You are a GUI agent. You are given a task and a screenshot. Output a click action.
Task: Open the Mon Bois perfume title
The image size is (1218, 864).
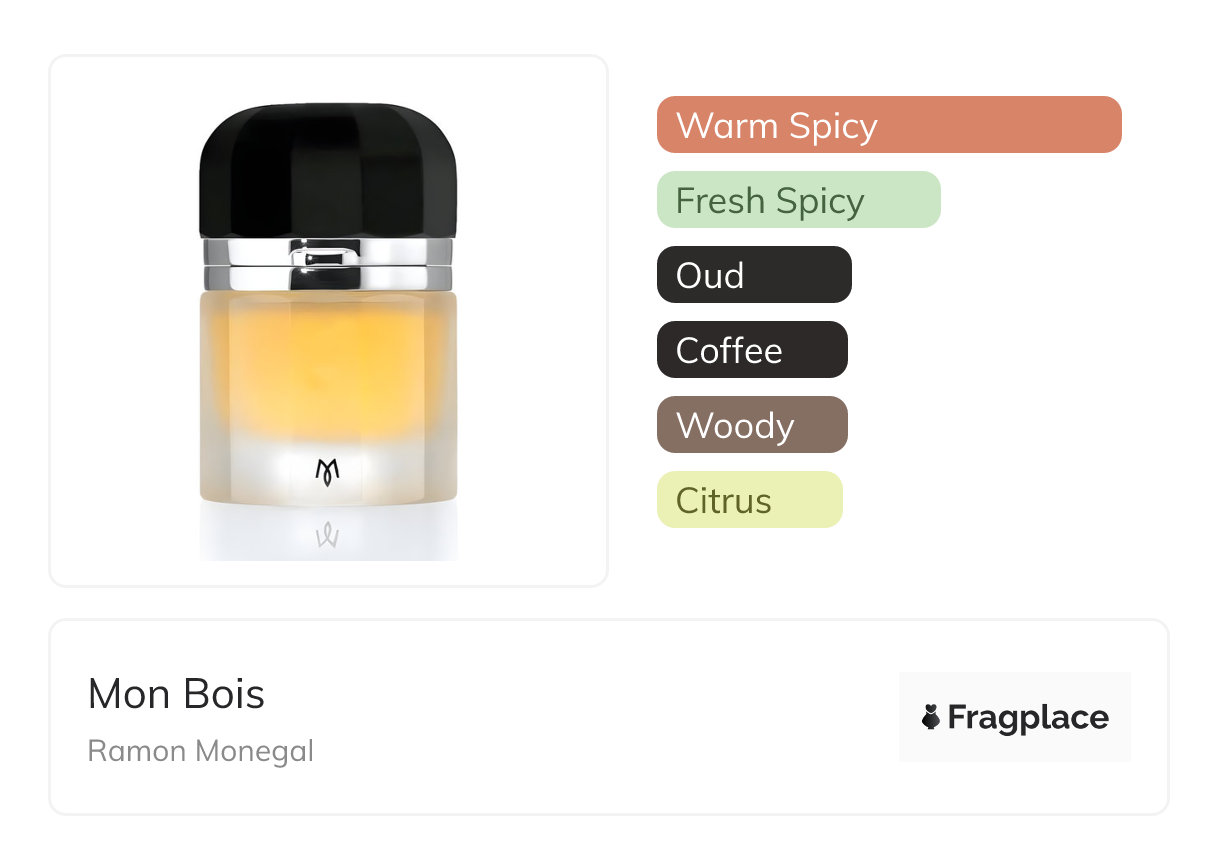pos(176,694)
